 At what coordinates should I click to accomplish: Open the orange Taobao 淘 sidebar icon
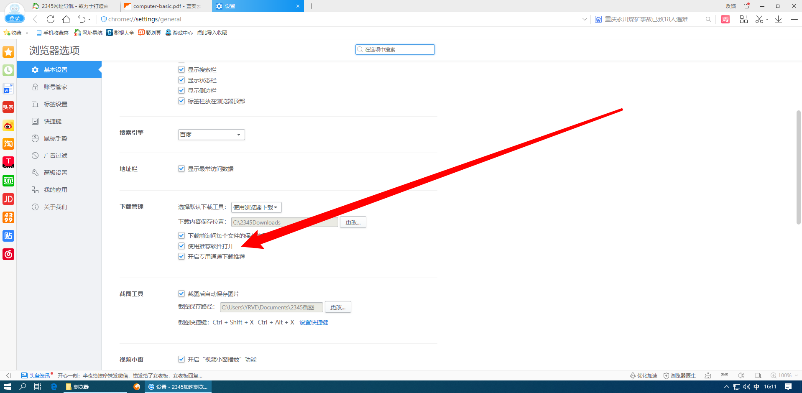click(x=8, y=144)
